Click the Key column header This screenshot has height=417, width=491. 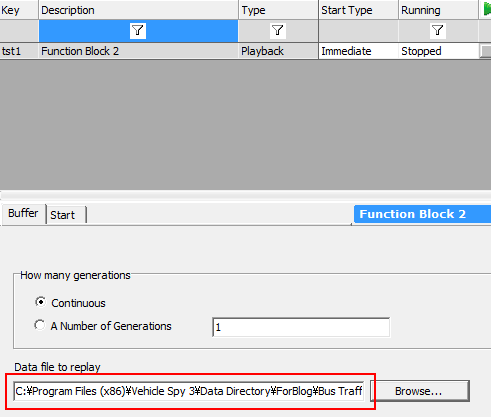pos(19,10)
